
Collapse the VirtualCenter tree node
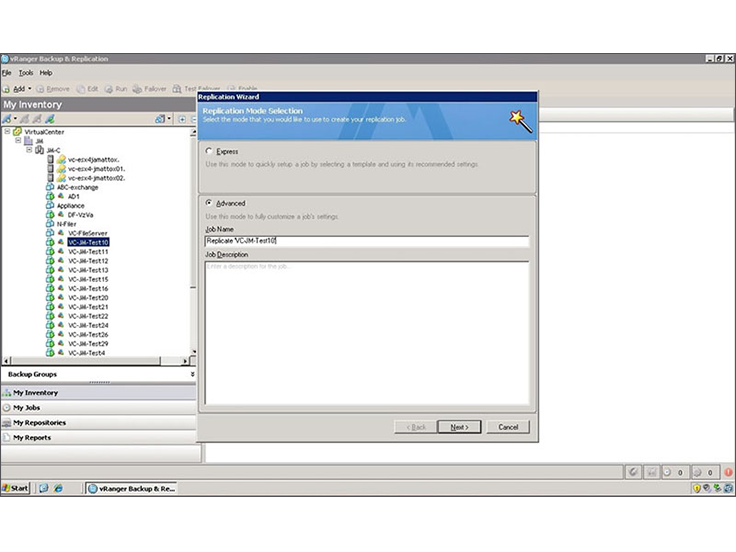click(x=7, y=131)
